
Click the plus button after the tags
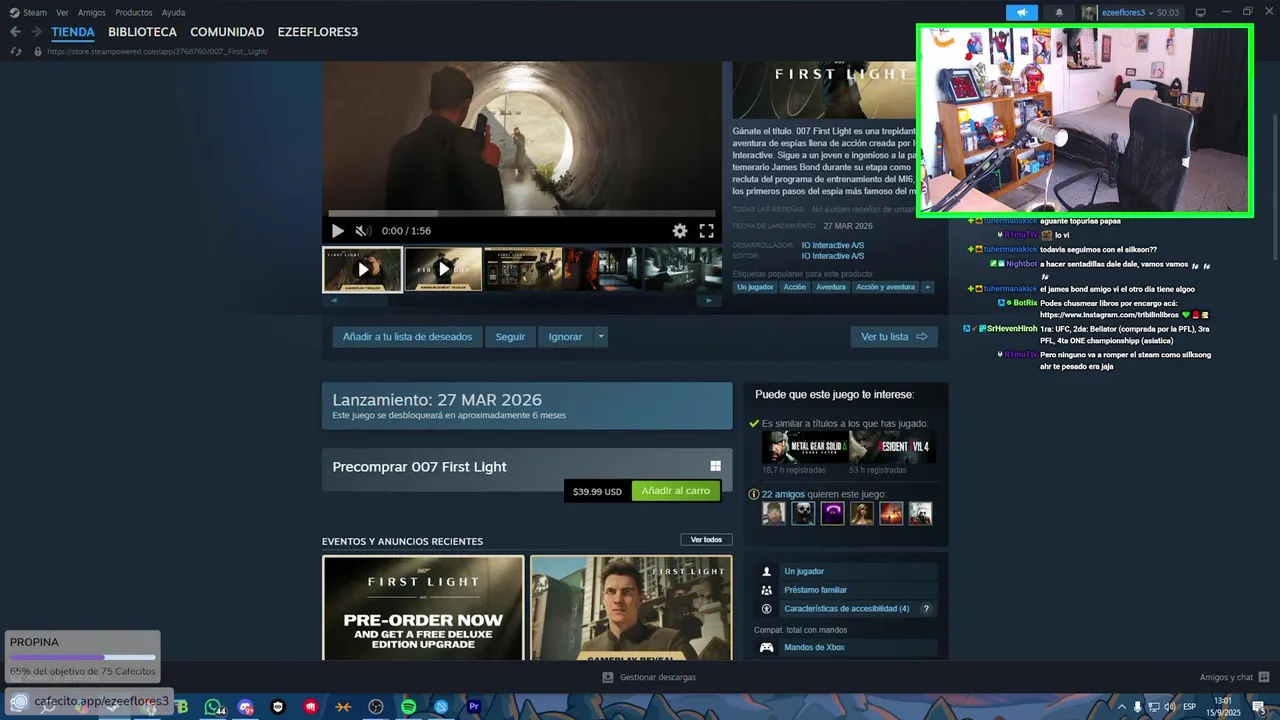click(x=927, y=287)
